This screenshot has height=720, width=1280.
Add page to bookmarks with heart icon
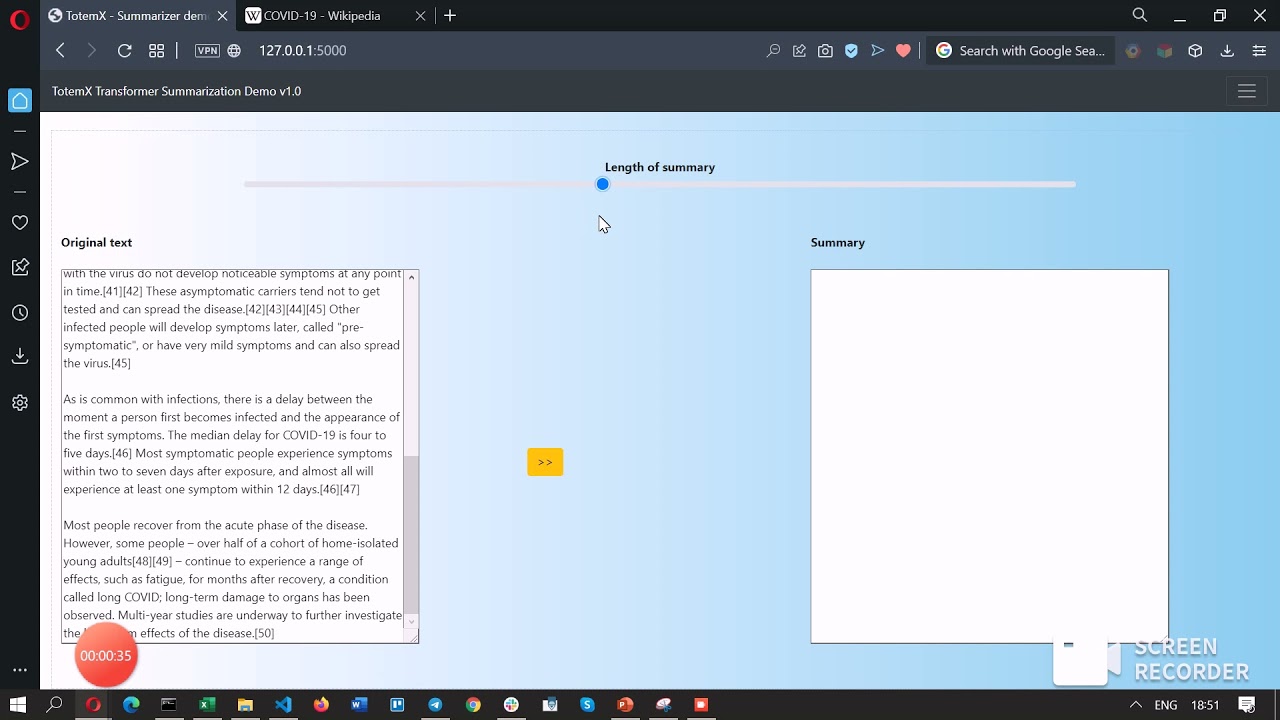(x=903, y=50)
